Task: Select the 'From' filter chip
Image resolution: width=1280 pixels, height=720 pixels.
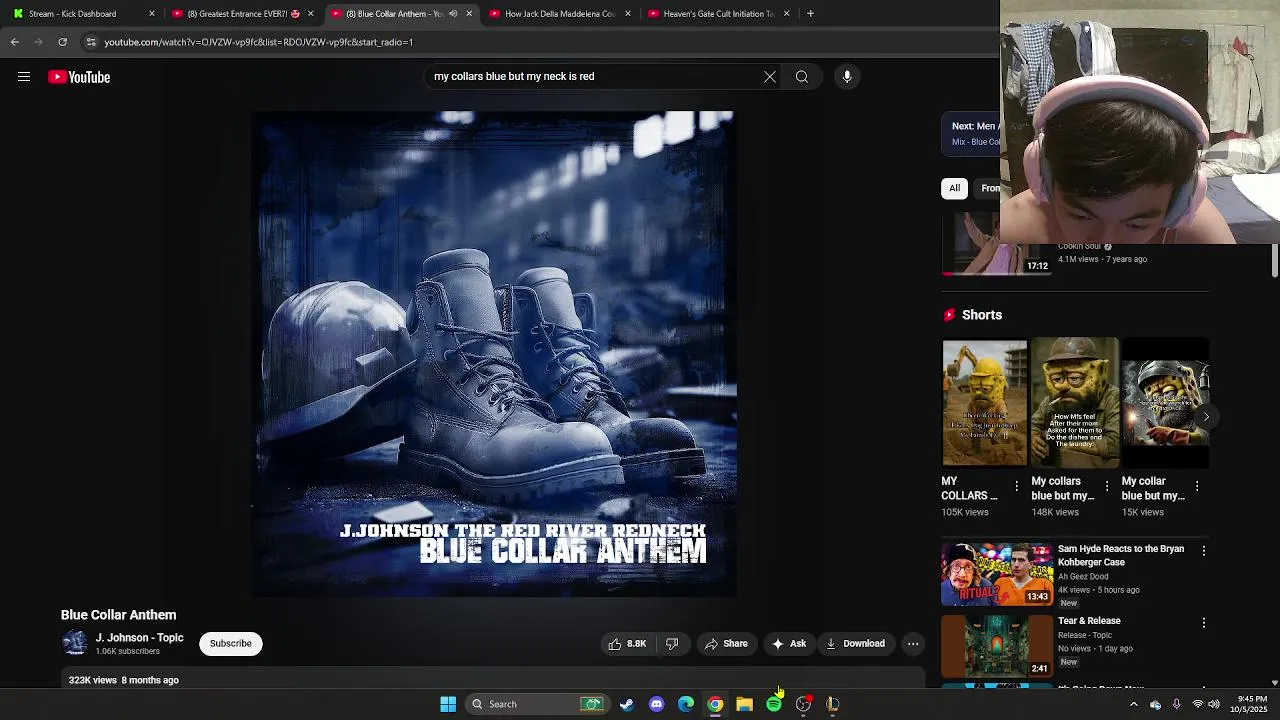Action: [x=988, y=188]
